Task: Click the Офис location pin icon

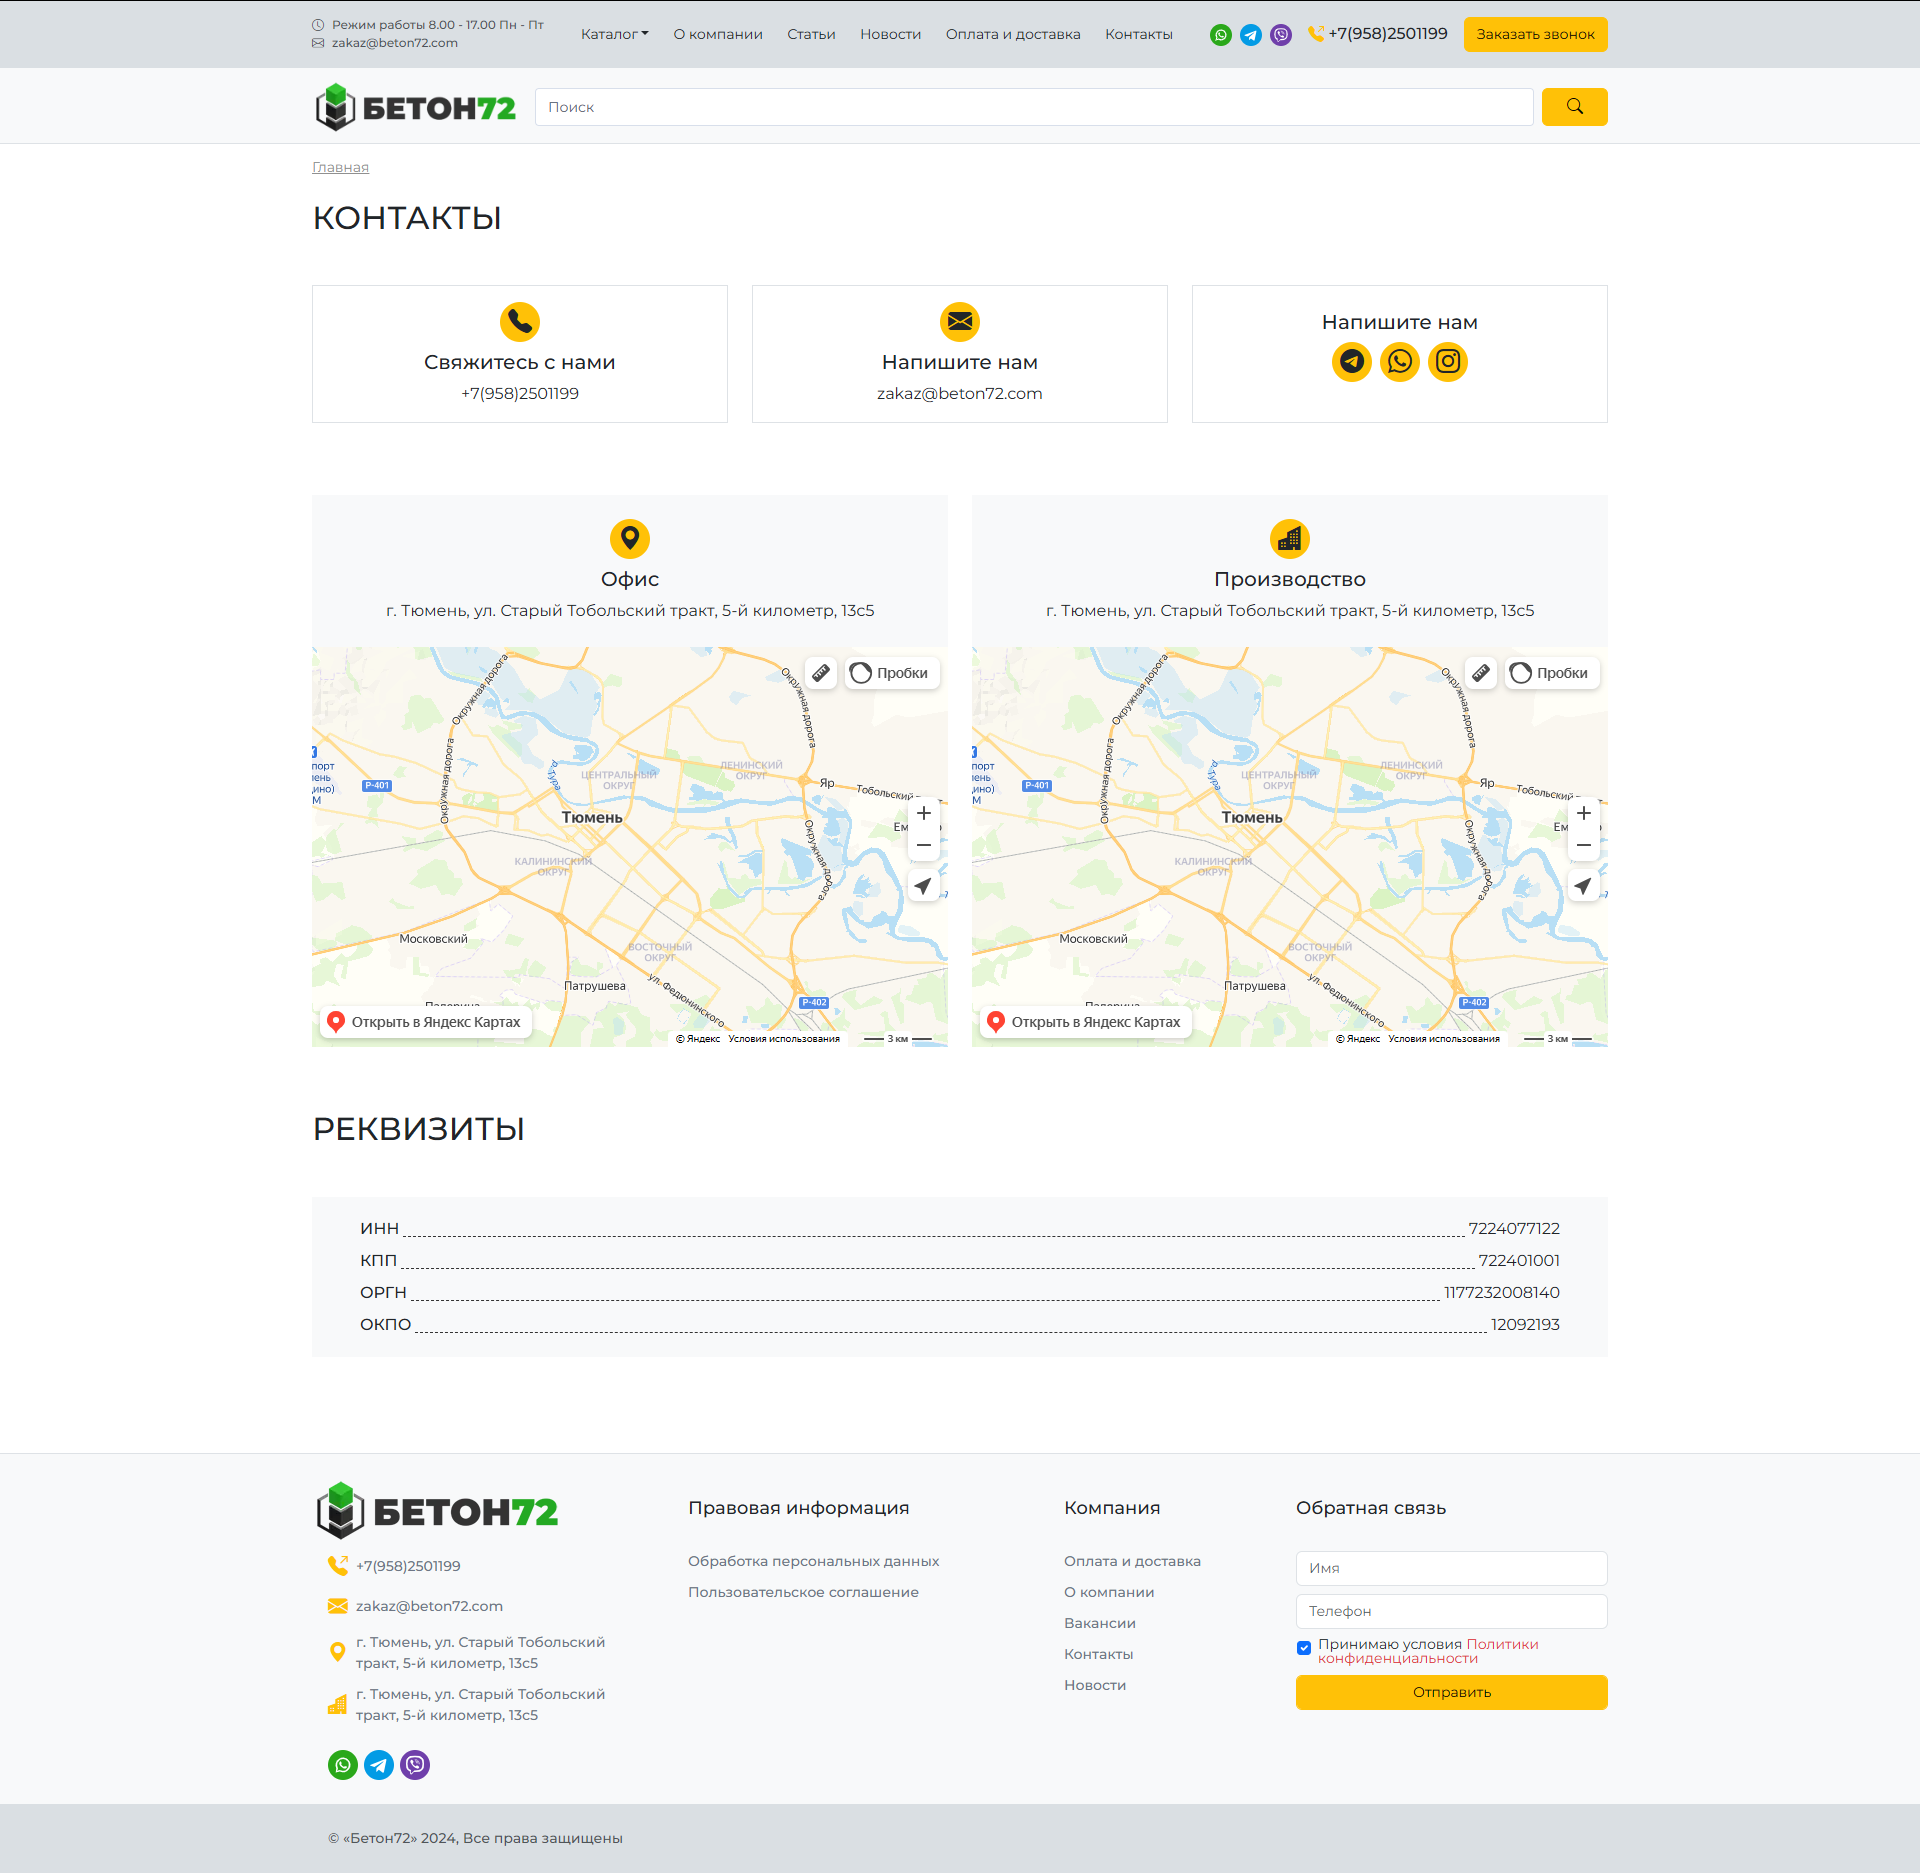Action: coord(630,539)
